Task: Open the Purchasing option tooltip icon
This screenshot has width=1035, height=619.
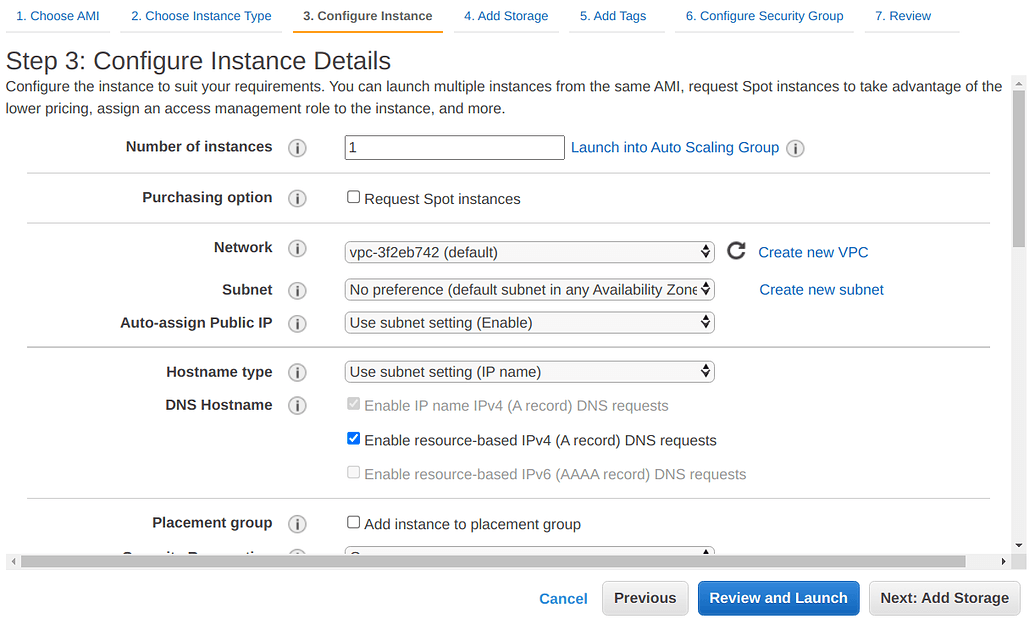Action: tap(297, 198)
